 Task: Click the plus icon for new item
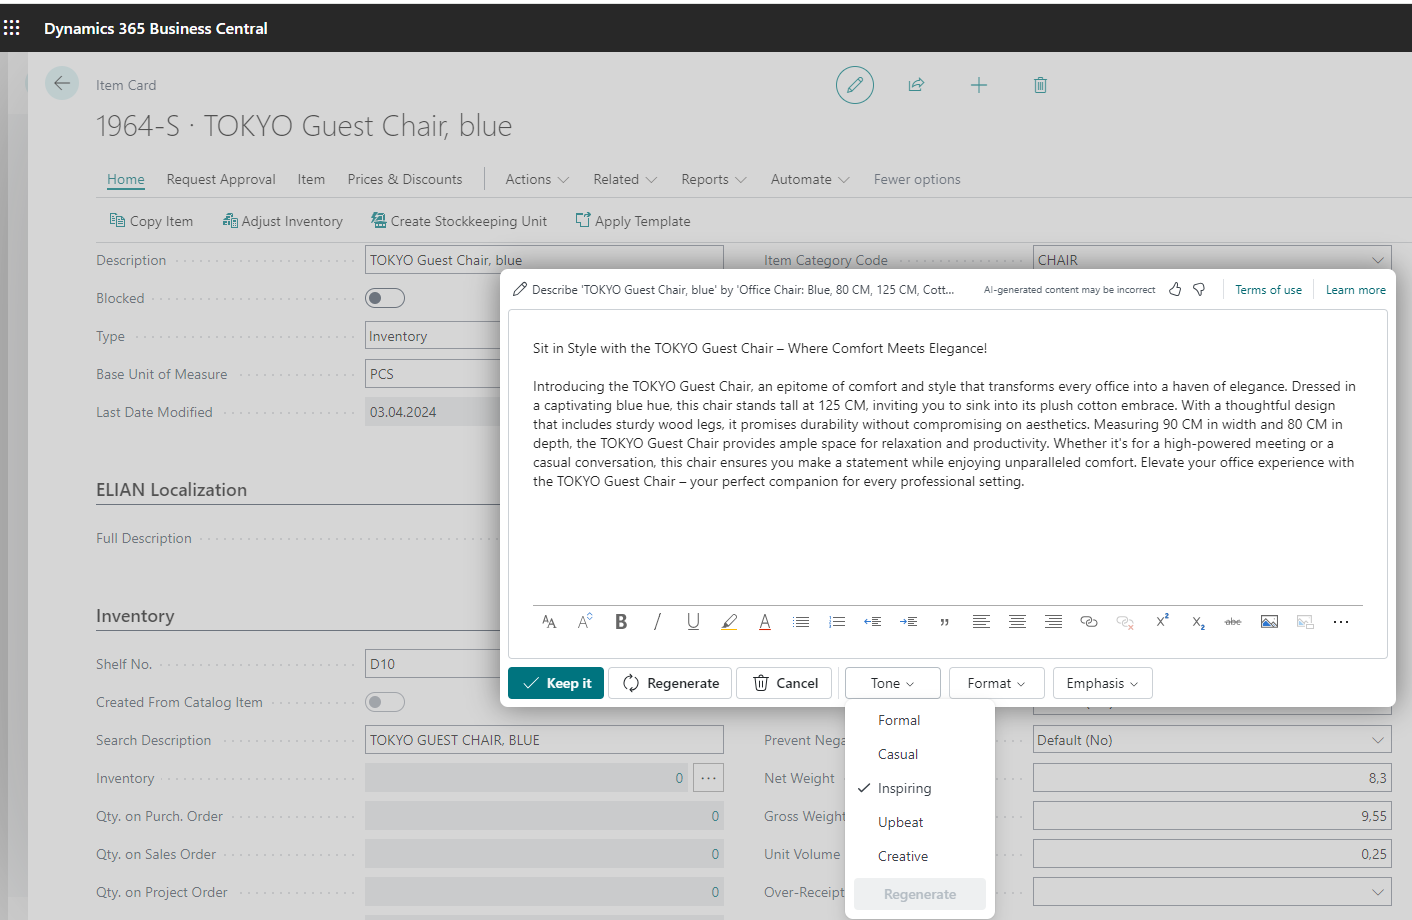pyautogui.click(x=979, y=85)
